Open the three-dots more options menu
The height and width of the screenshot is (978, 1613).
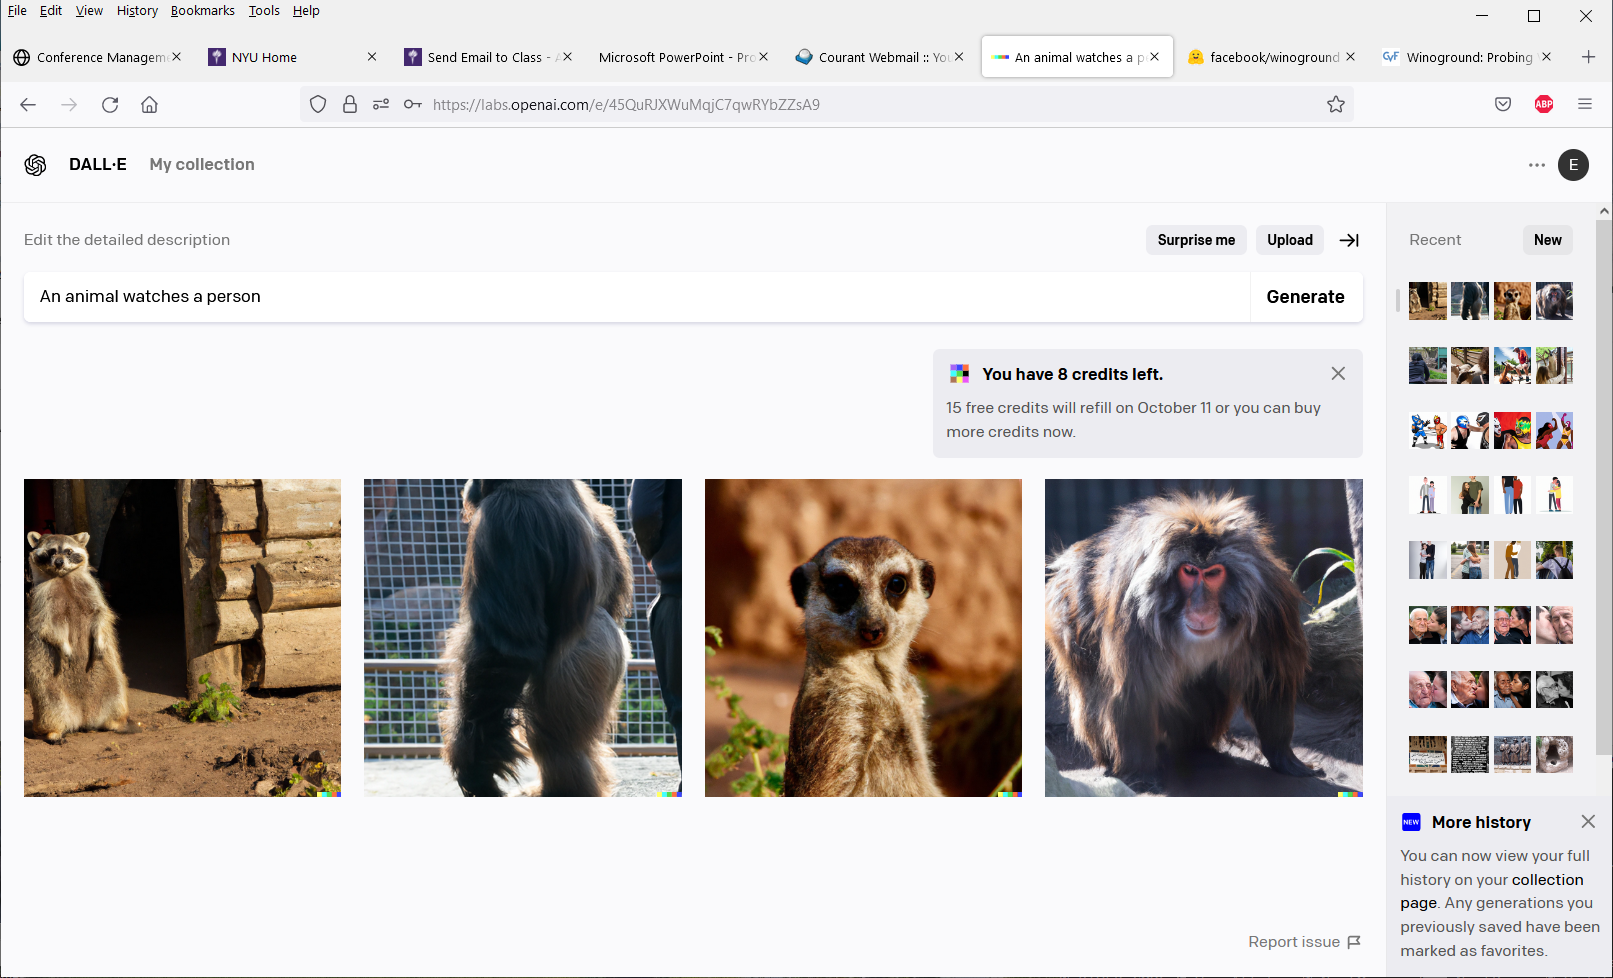[x=1537, y=165]
